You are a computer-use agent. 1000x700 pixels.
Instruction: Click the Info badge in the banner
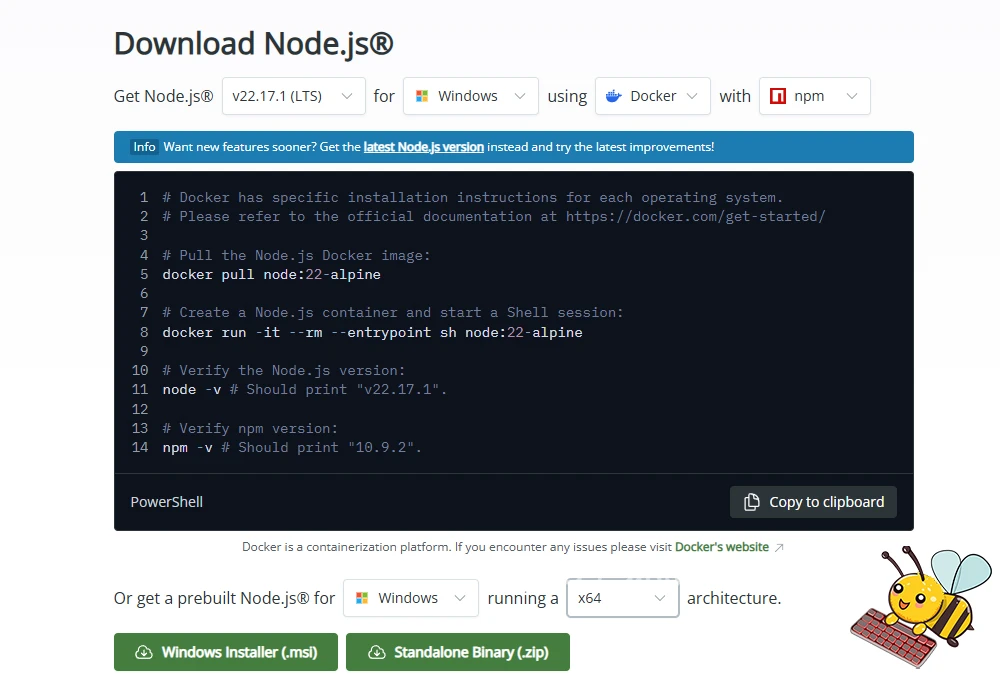click(x=144, y=147)
